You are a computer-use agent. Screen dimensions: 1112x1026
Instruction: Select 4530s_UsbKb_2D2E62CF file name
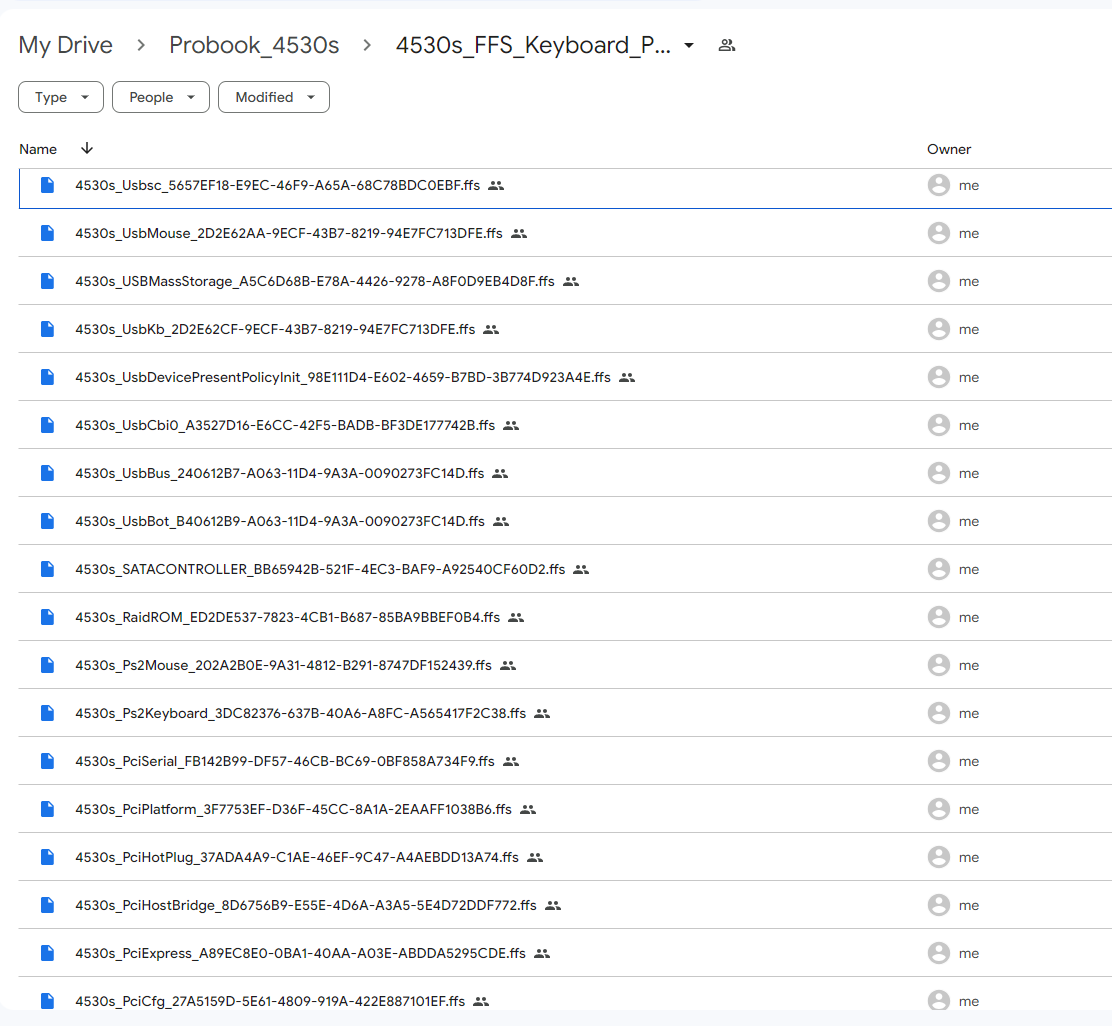(275, 329)
